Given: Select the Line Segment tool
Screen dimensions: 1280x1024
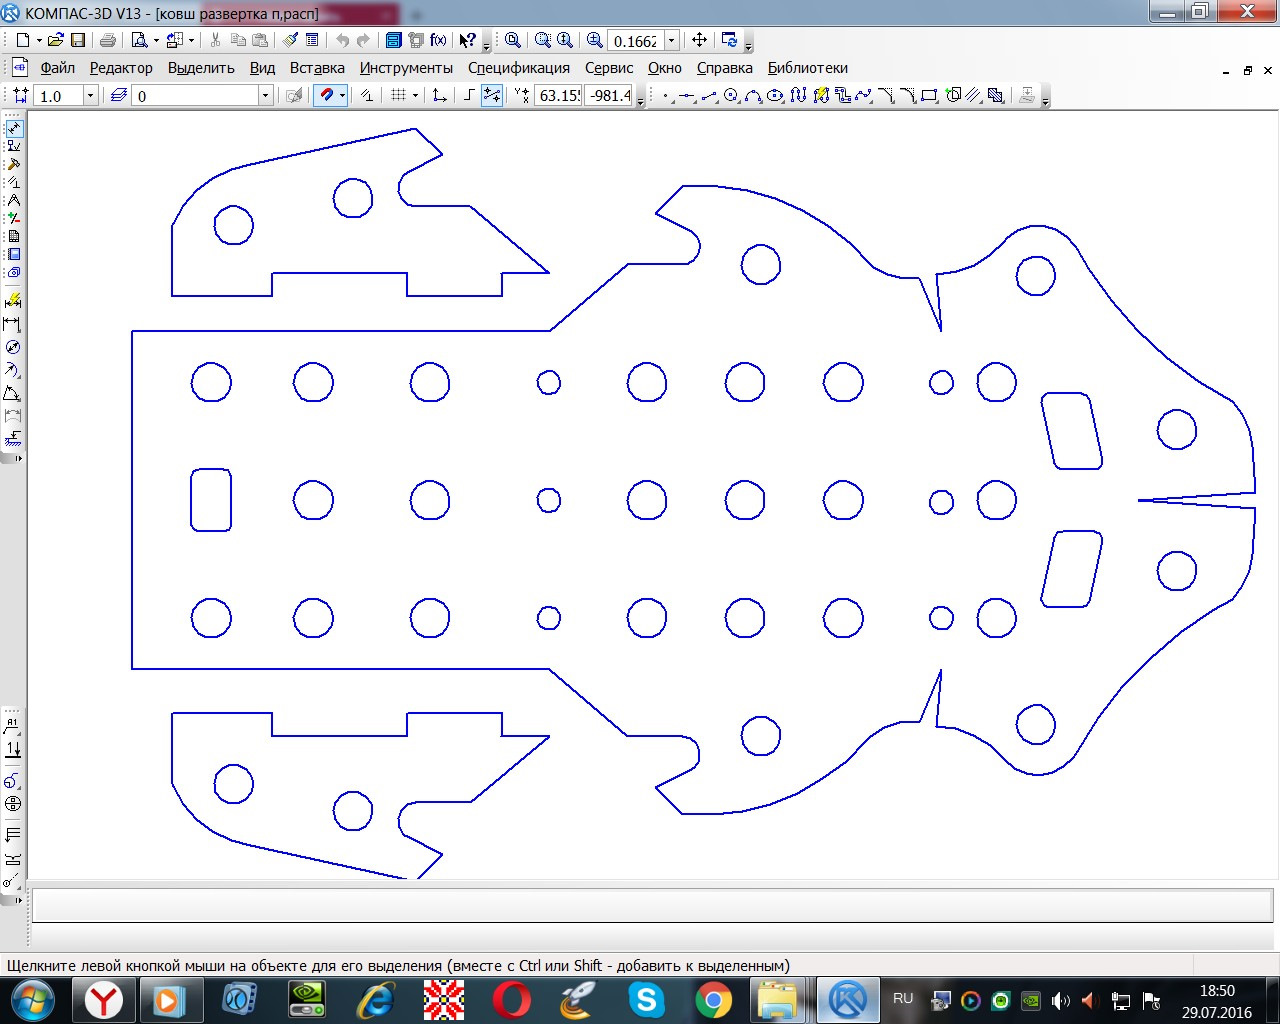Looking at the screenshot, I should click(709, 96).
